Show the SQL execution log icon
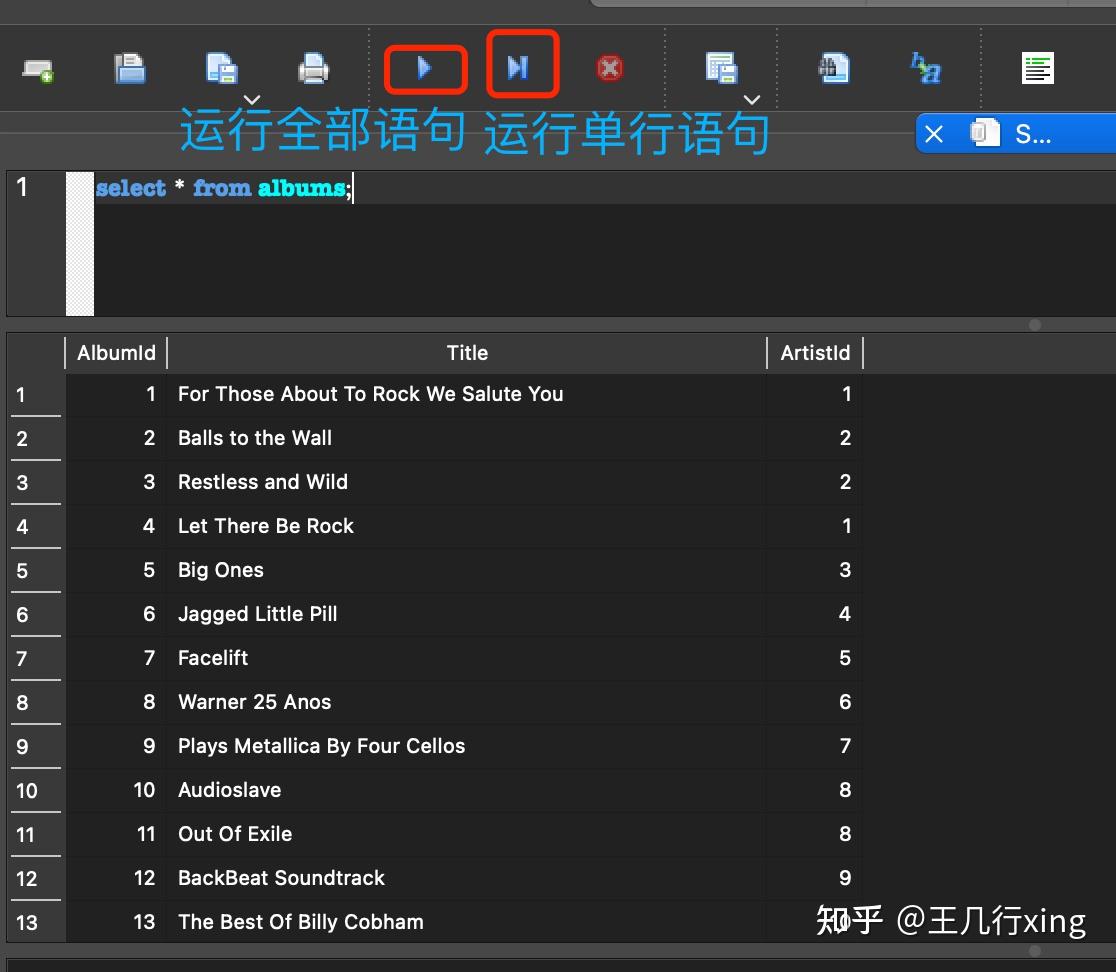The image size is (1116, 972). 1037,68
